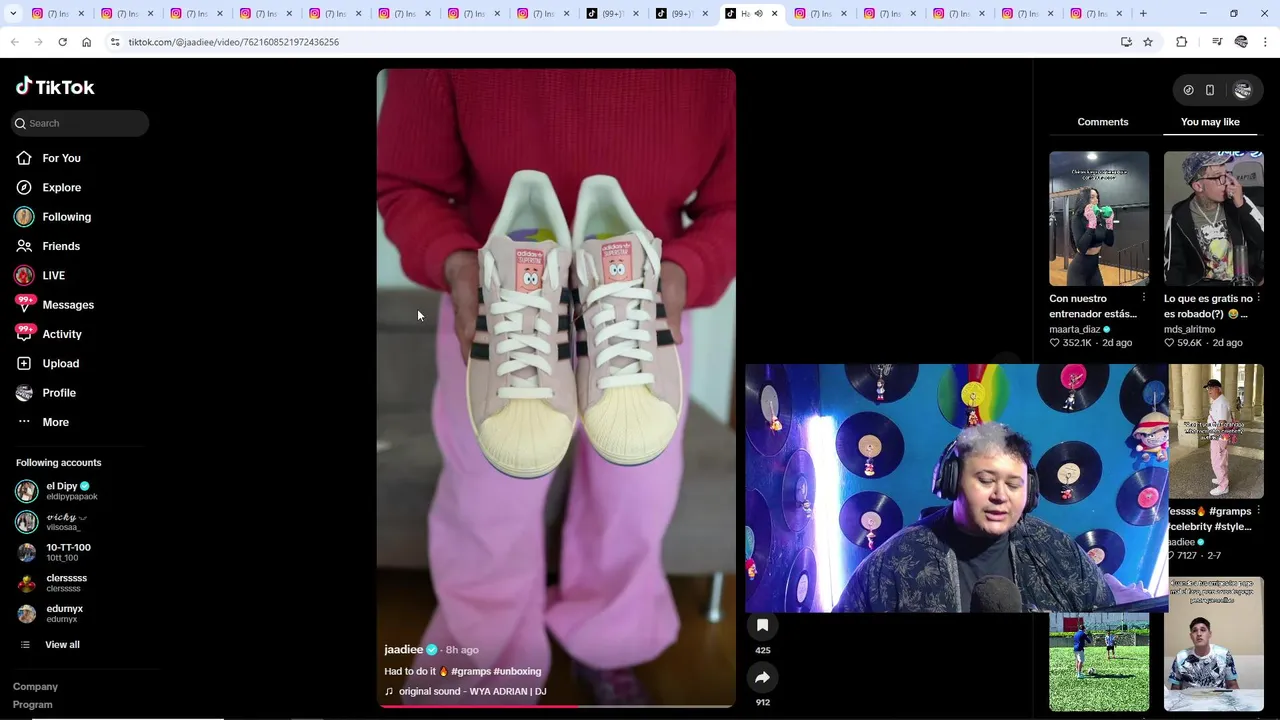Screen dimensions: 1280x720
Task: Click the browser address bar URL
Action: 234,42
